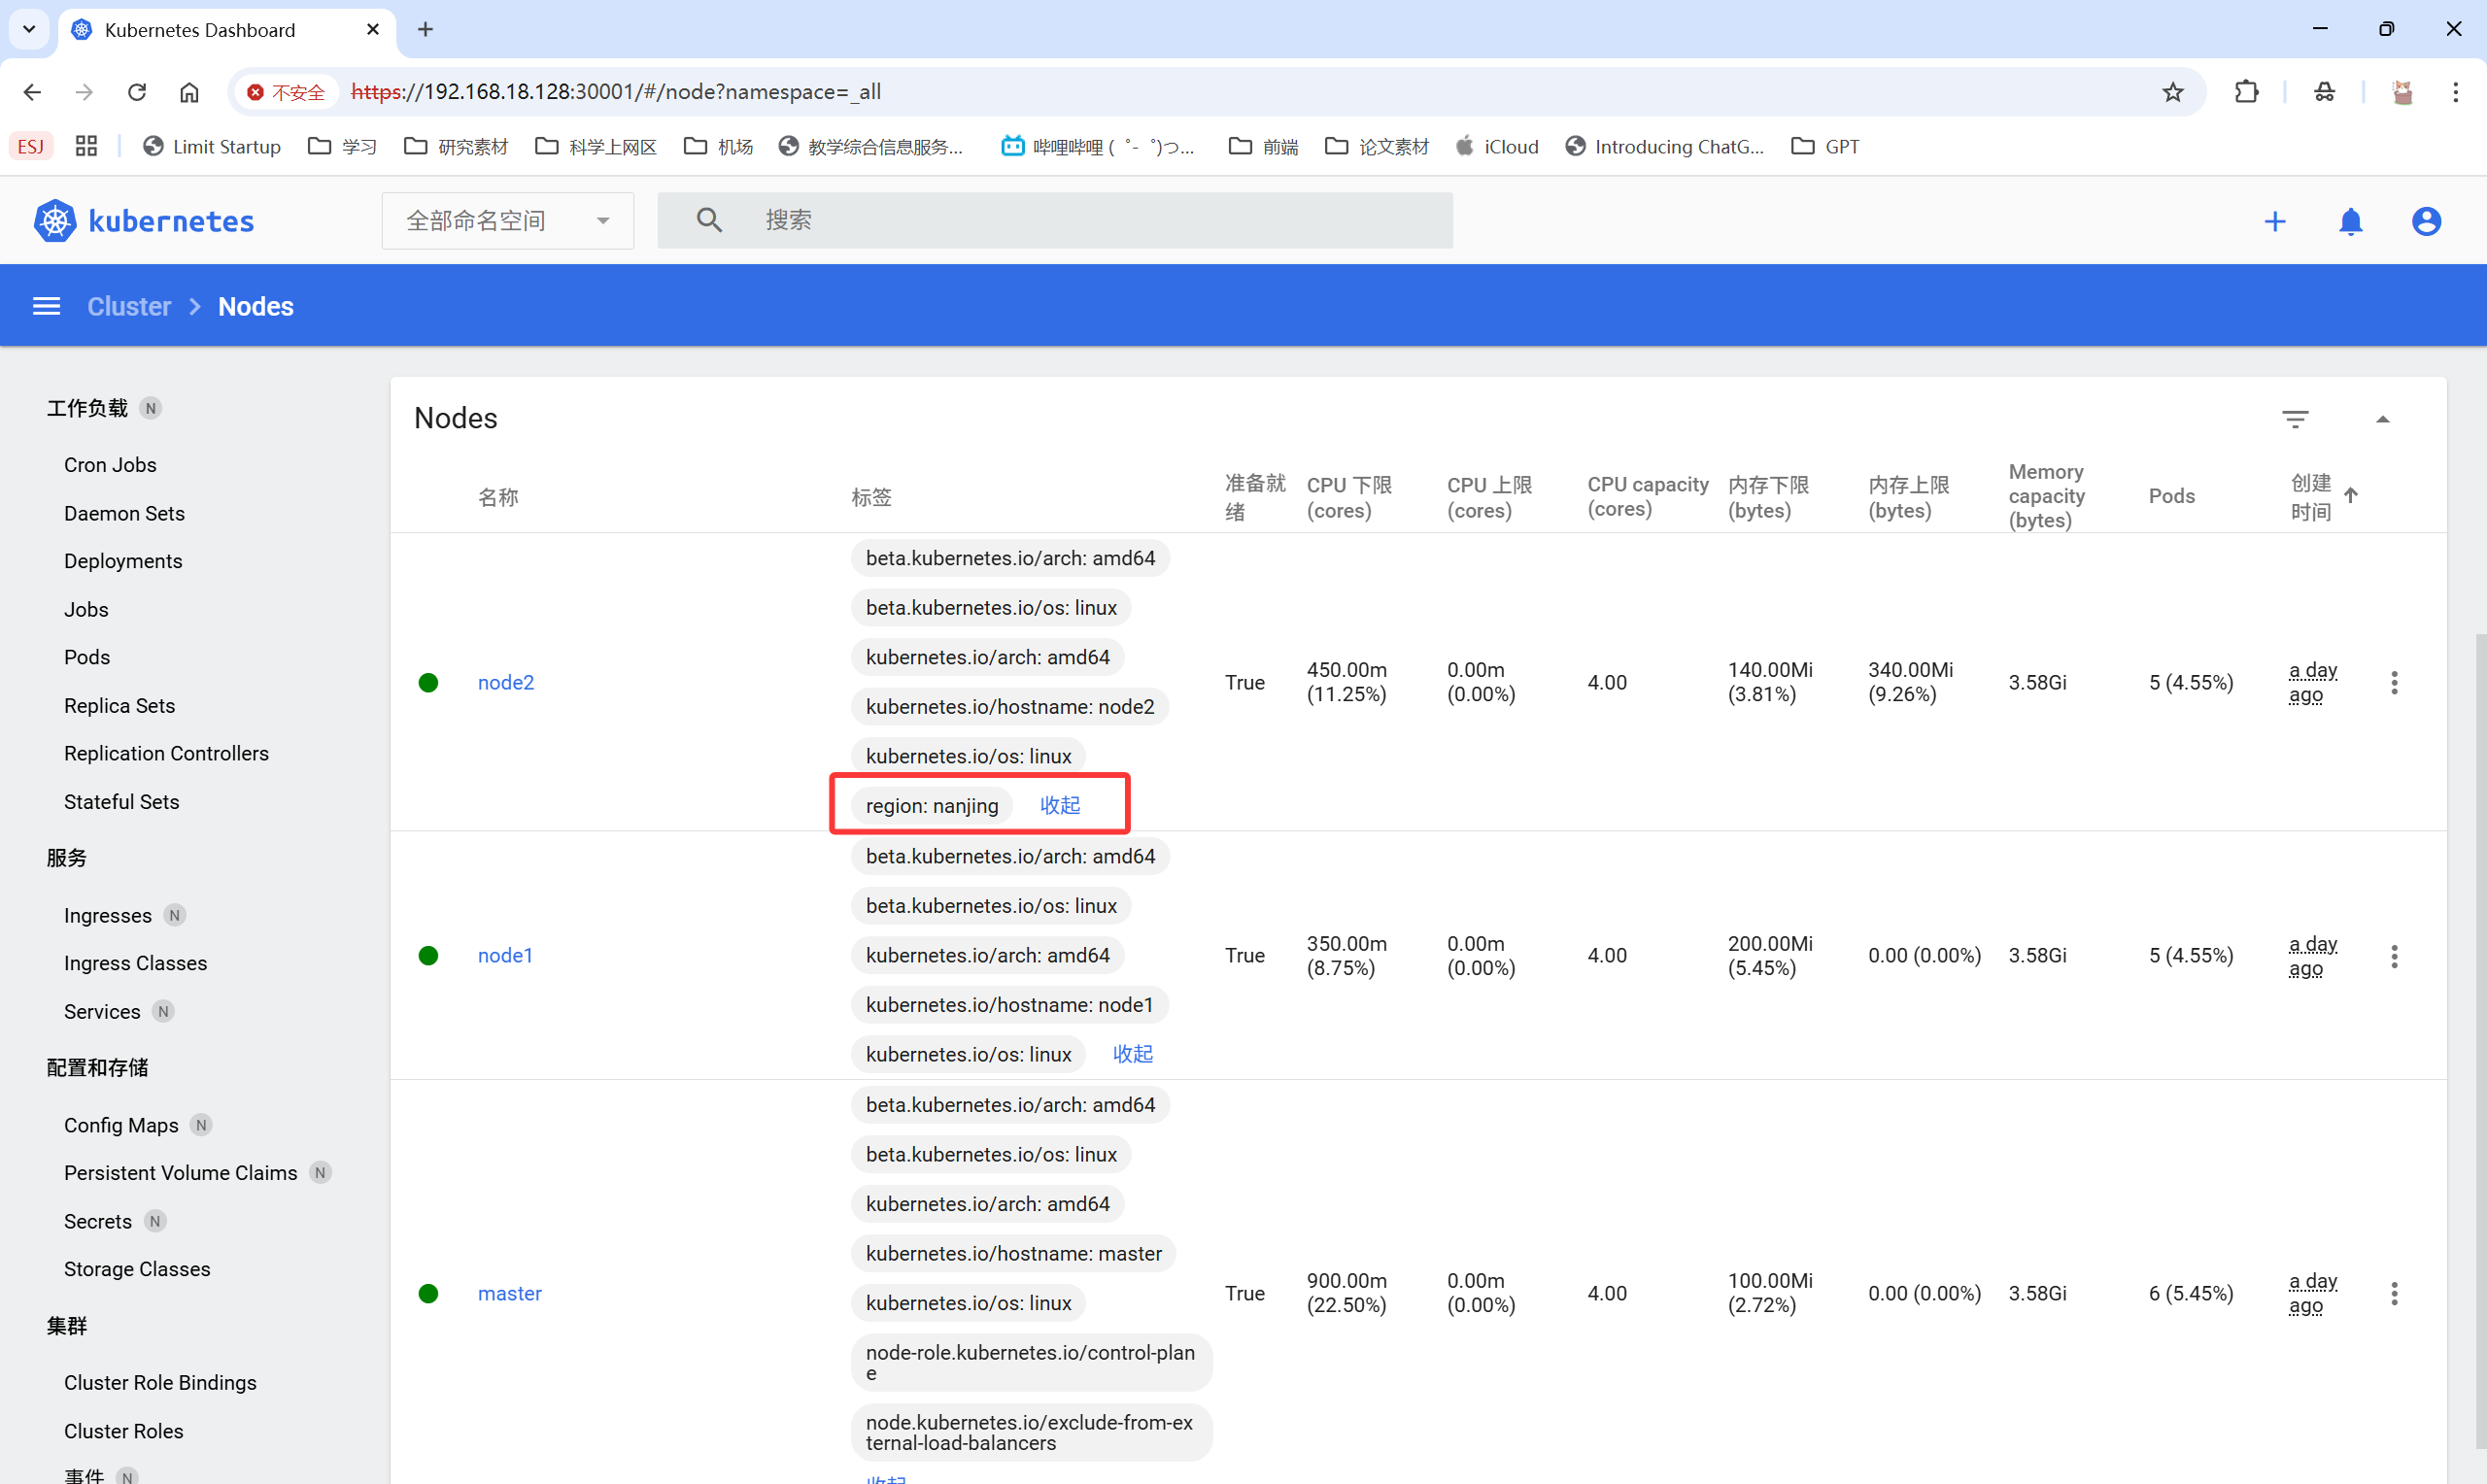Bookmark this page with the star icon
2487x1484 pixels.
pyautogui.click(x=2172, y=92)
